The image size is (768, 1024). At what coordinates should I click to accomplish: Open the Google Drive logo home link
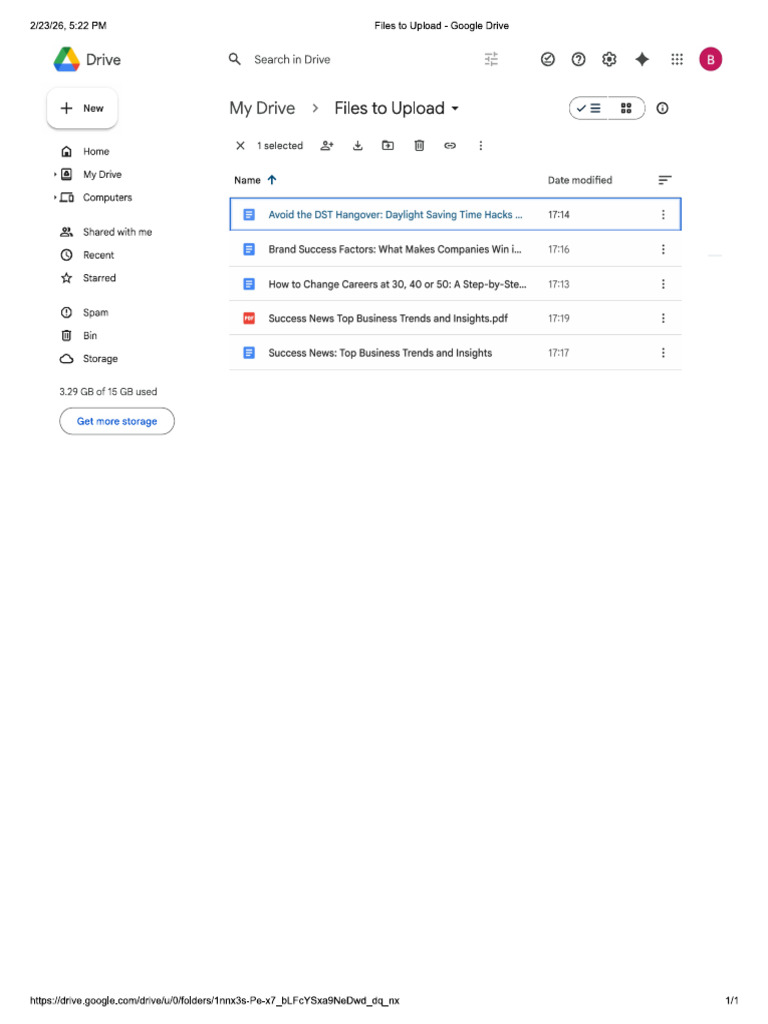(87, 59)
